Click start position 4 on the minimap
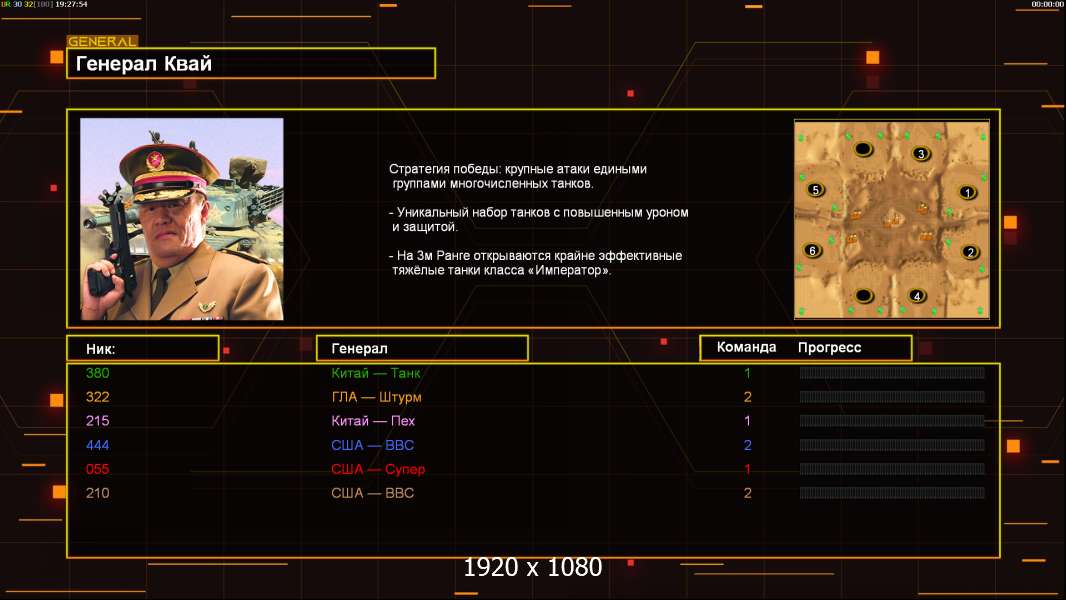Viewport: 1066px width, 600px height. tap(917, 296)
